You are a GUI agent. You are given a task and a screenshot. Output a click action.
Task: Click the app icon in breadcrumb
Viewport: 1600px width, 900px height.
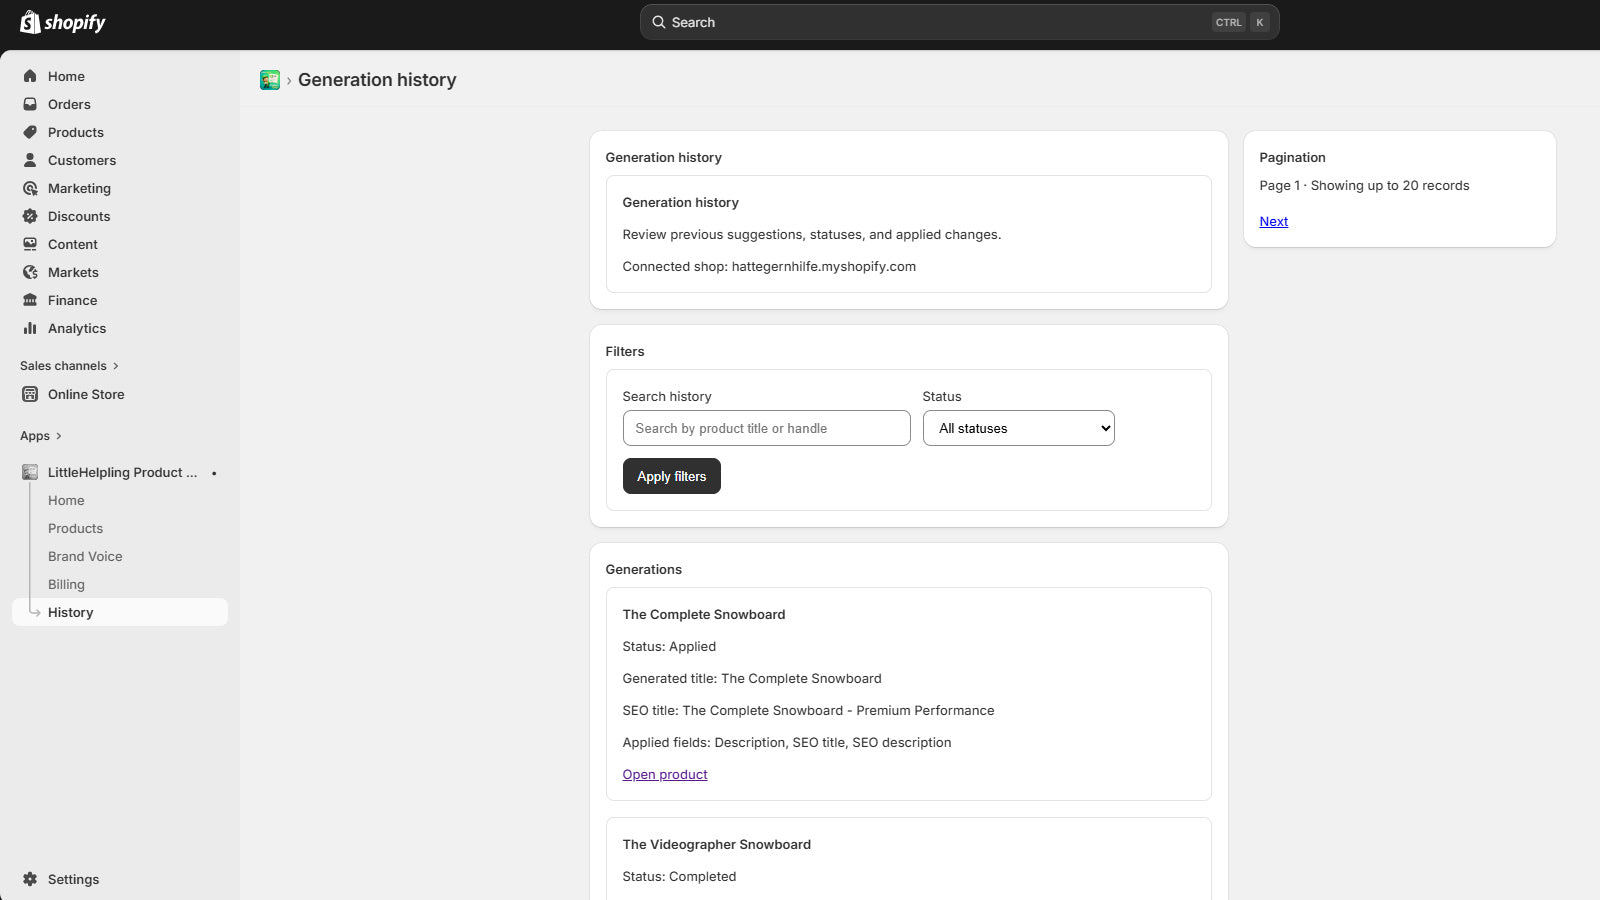[x=270, y=80]
